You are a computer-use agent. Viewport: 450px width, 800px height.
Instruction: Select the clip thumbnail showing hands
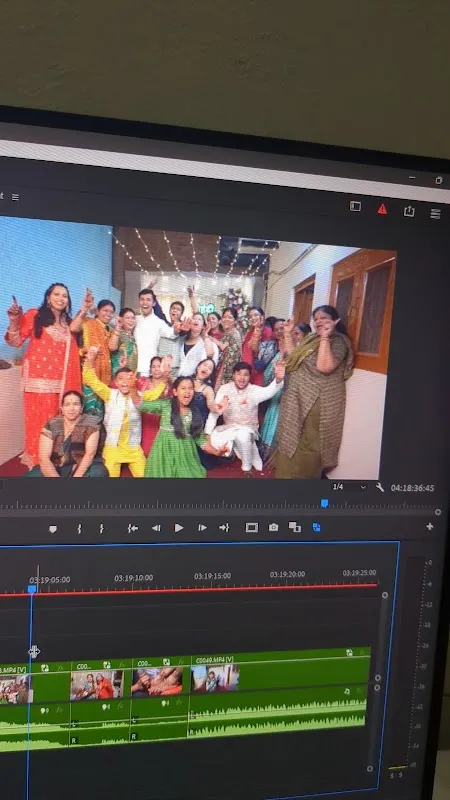coord(157,681)
